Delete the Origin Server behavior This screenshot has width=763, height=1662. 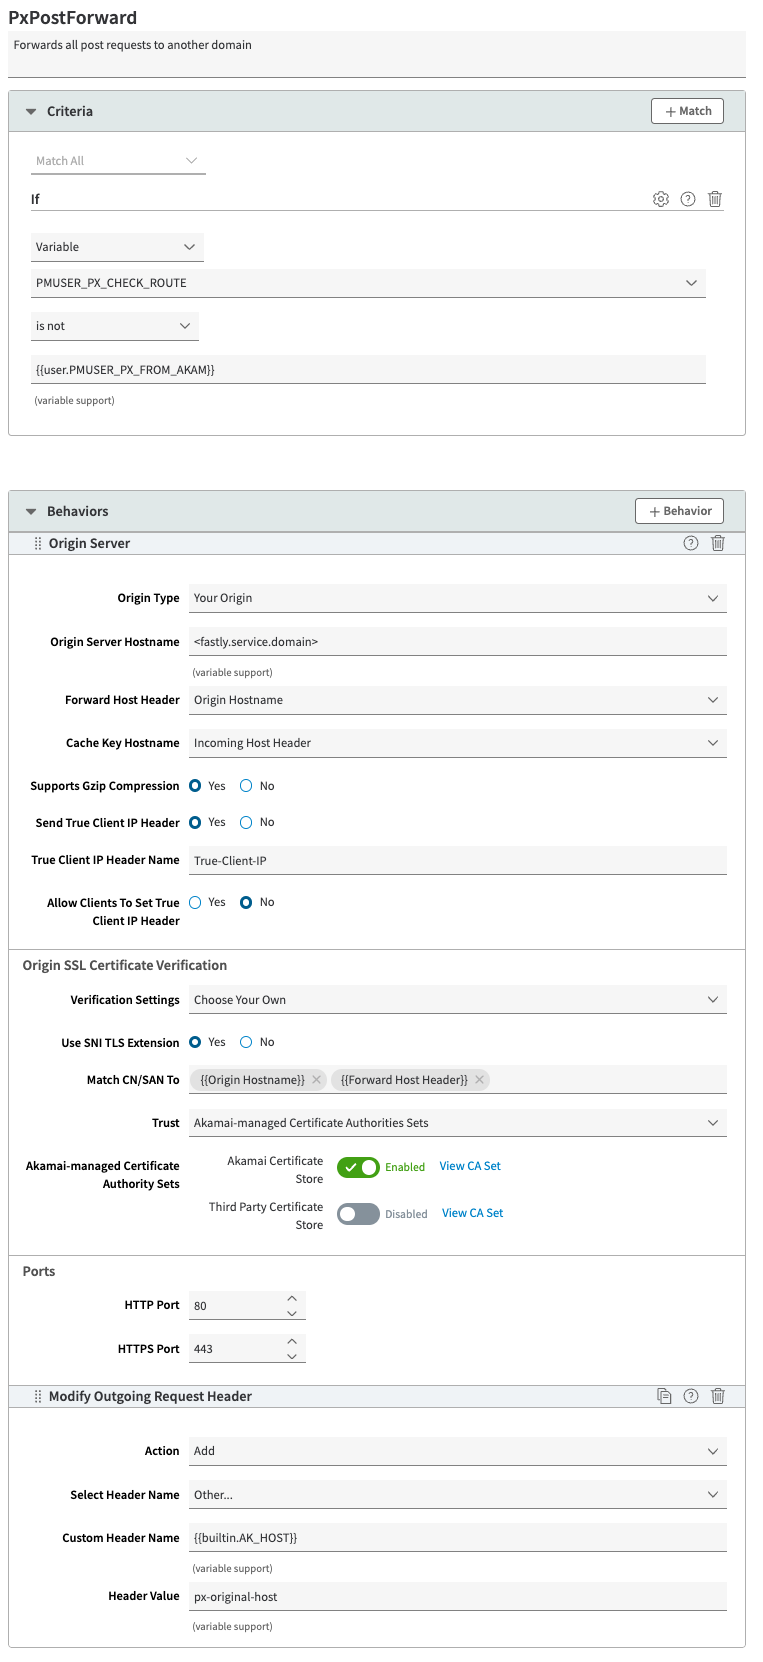point(718,543)
